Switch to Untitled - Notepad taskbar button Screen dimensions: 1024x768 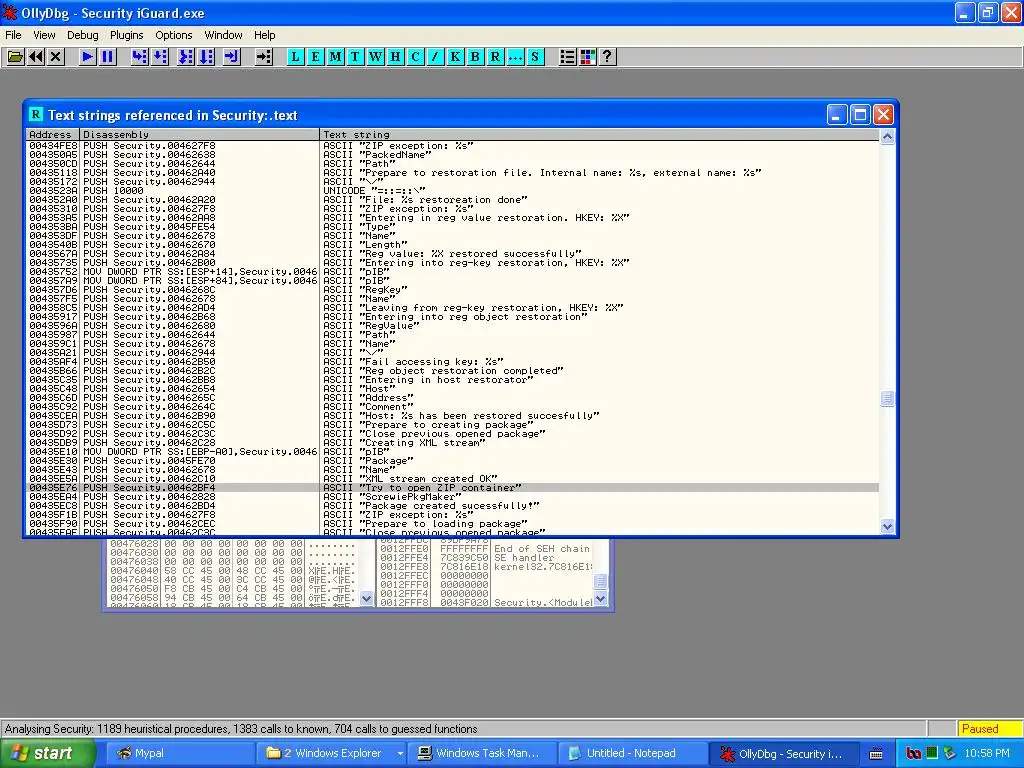[x=632, y=754]
